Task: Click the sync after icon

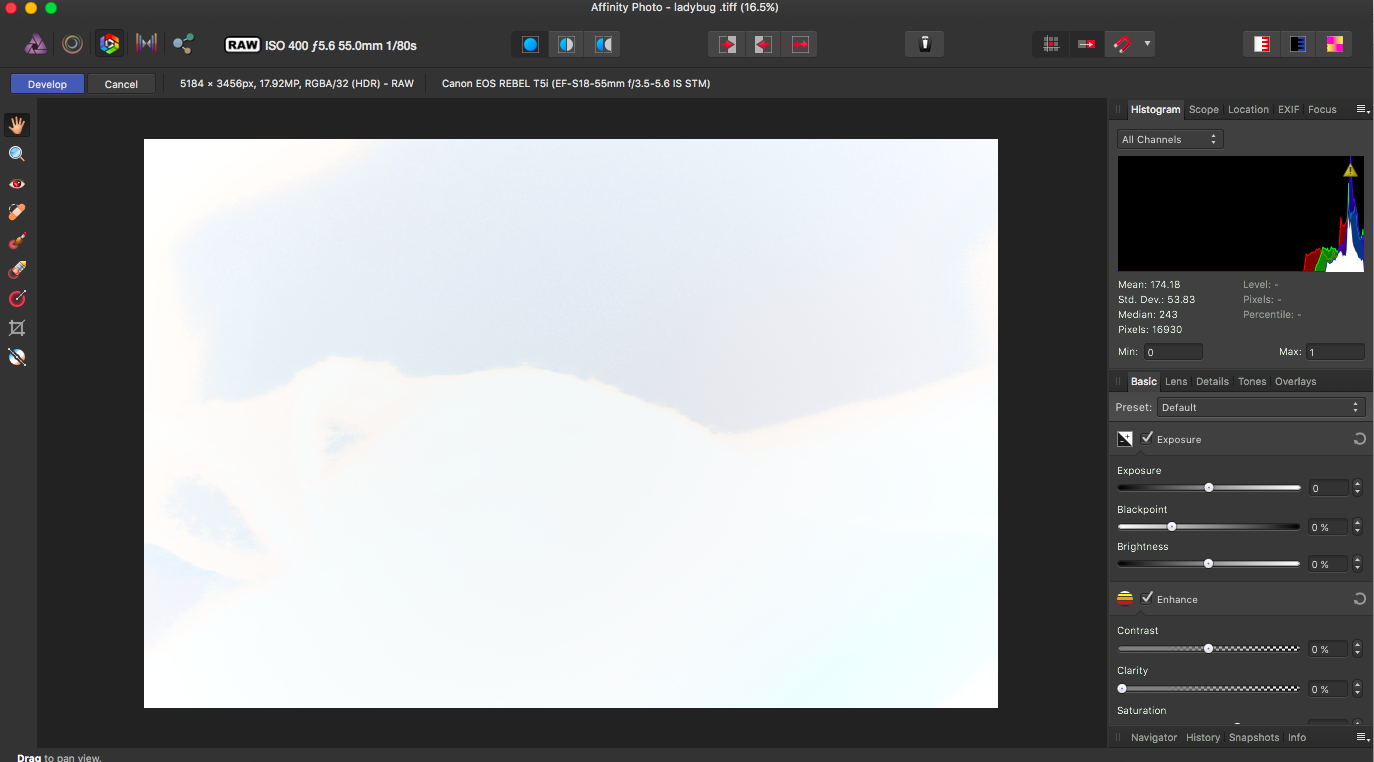Action: pyautogui.click(x=763, y=44)
